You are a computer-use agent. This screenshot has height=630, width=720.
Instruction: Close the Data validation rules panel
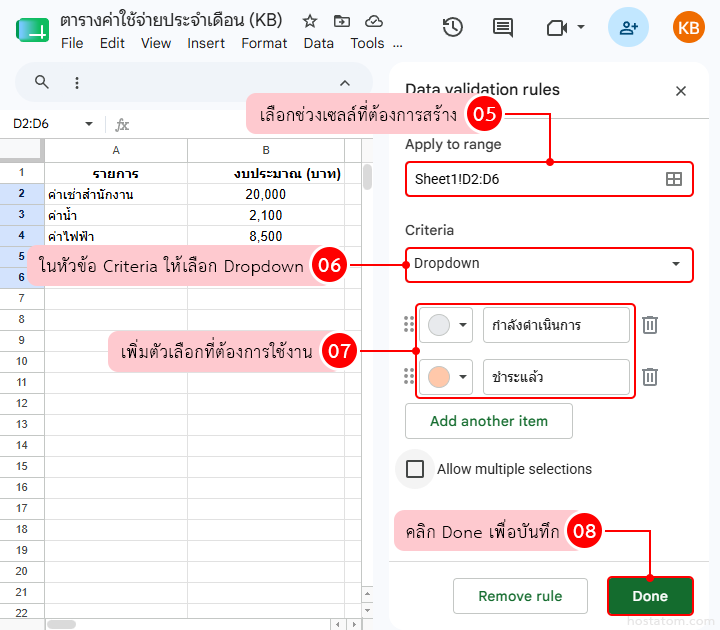pos(681,91)
